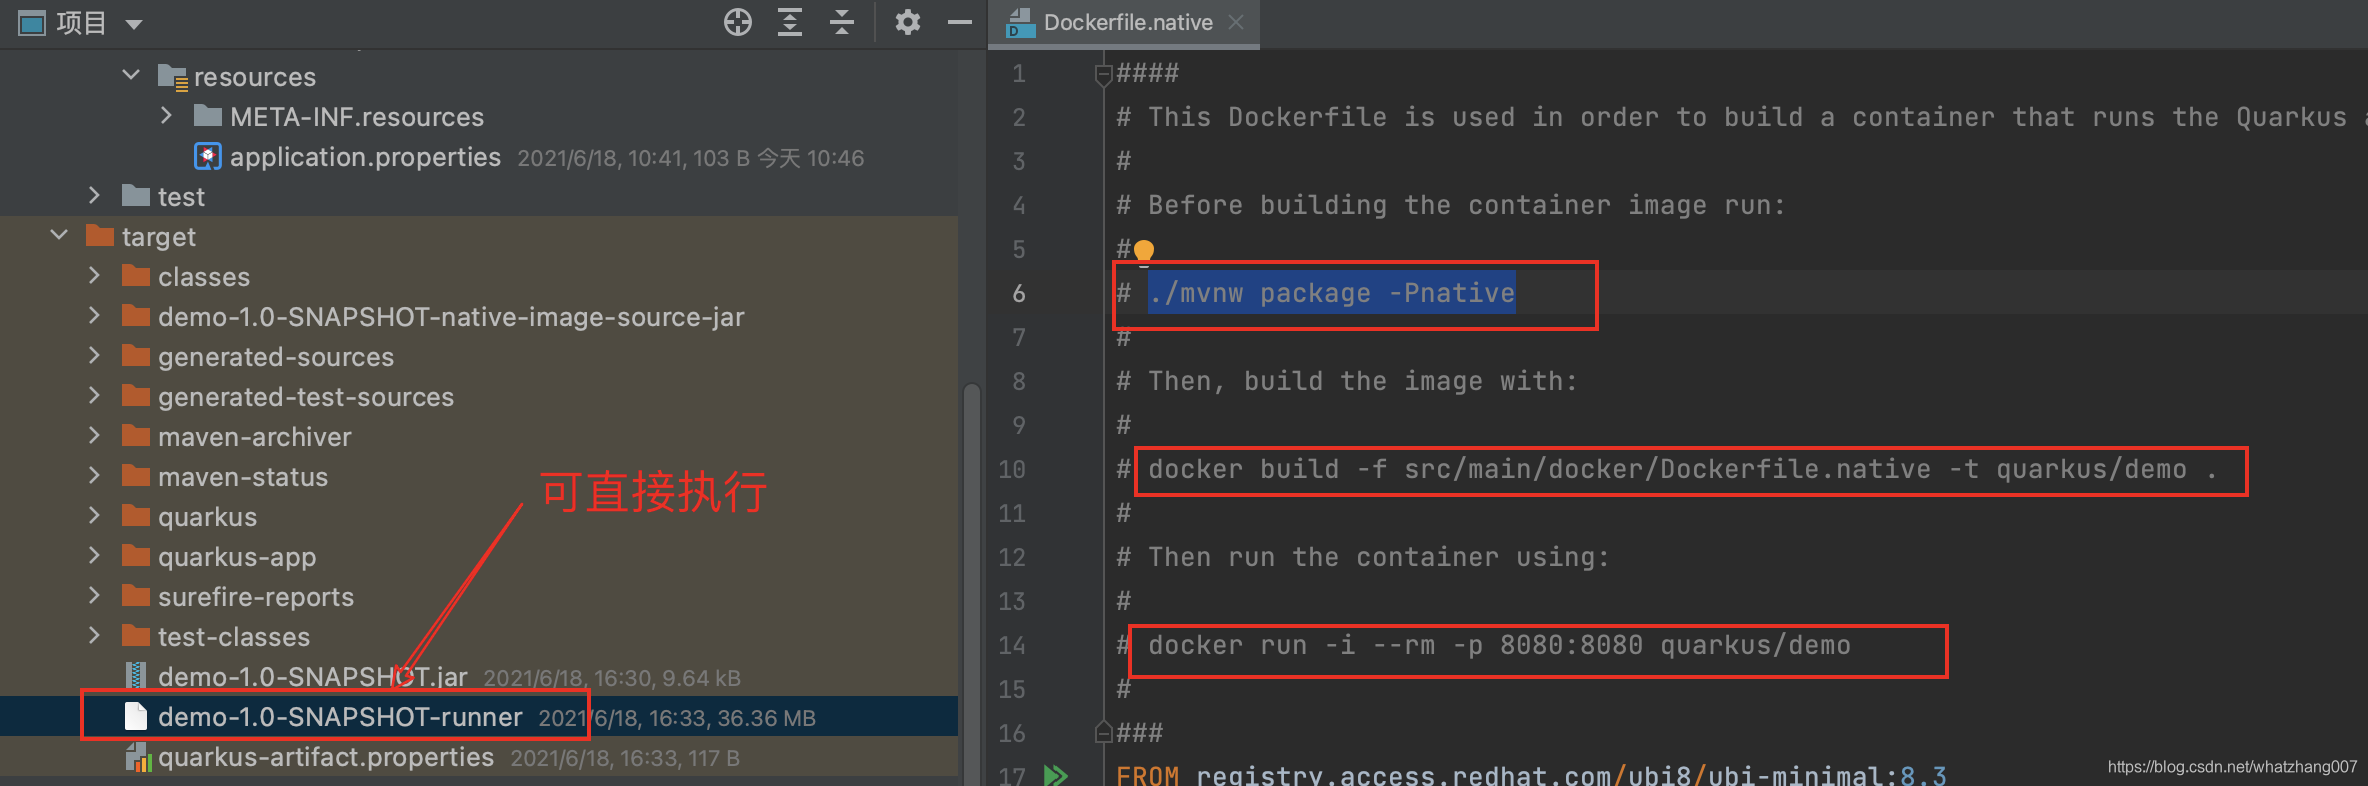Click the run gutter icon on line 17
Viewport: 2368px width, 786px height.
pos(1055,775)
